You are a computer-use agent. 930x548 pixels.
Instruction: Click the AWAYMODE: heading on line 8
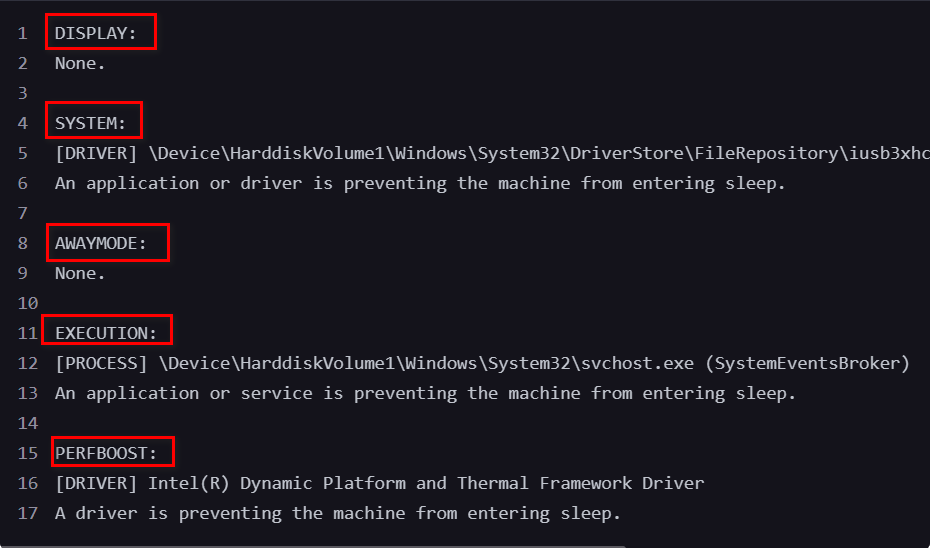tap(101, 243)
